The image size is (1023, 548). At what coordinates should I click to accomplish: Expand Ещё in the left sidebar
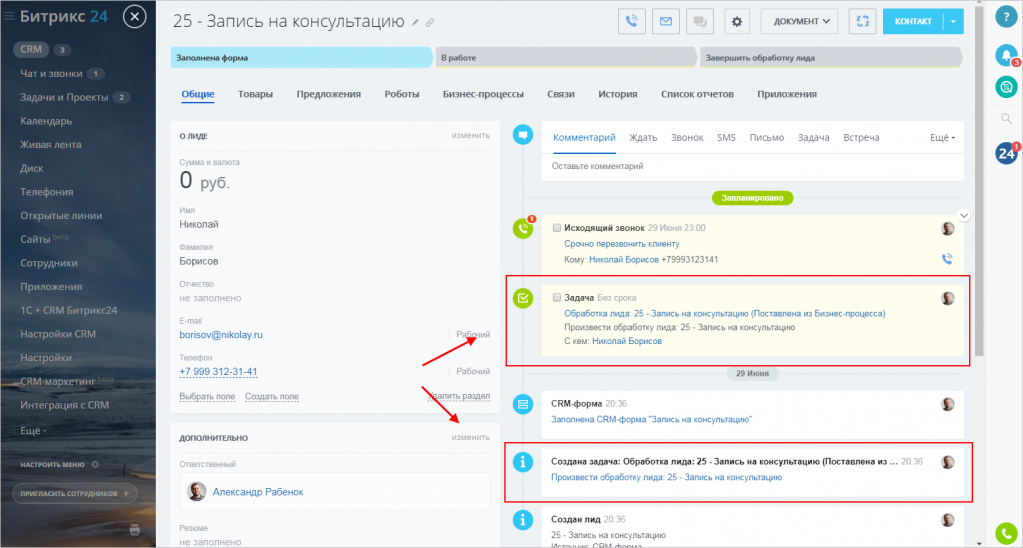click(34, 430)
